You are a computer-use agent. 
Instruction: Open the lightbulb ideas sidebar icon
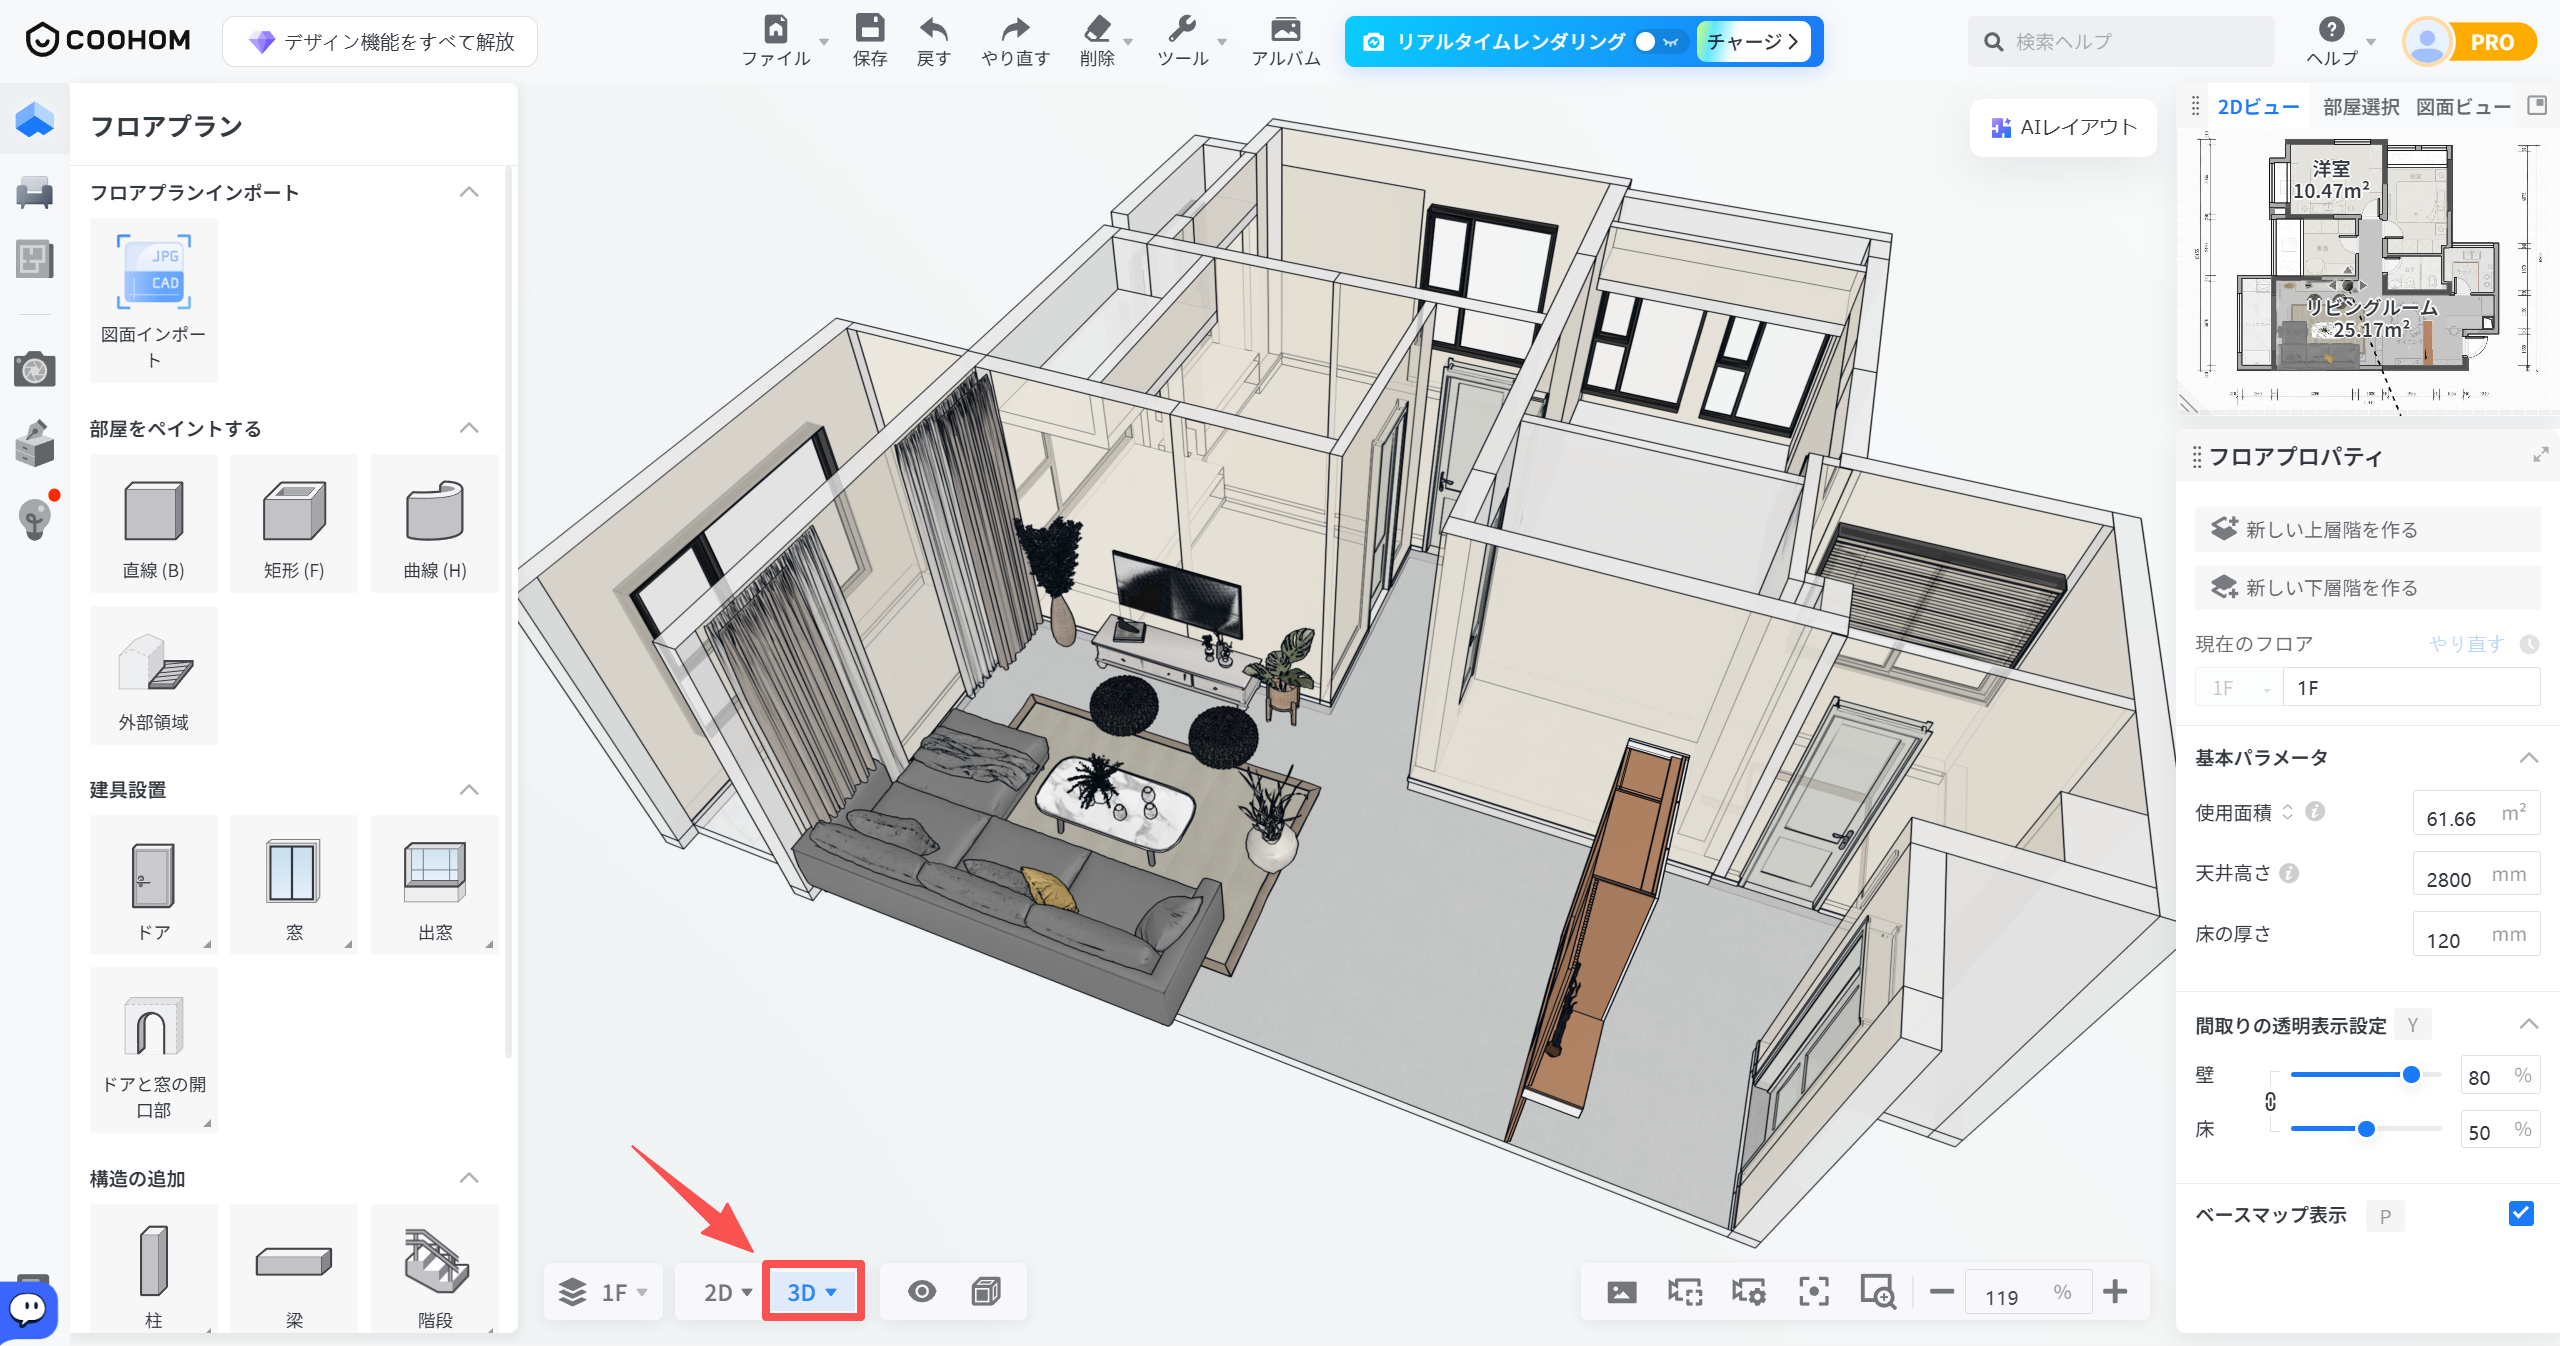(x=34, y=519)
